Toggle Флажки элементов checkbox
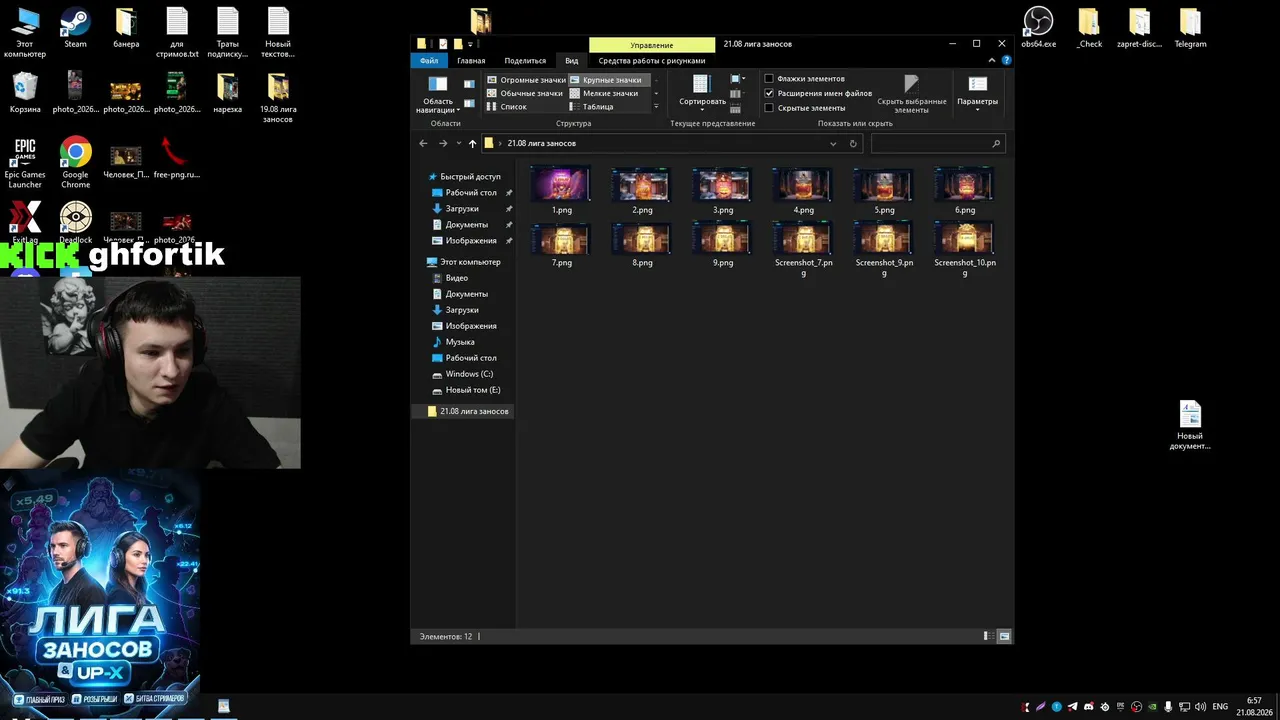 pos(769,78)
